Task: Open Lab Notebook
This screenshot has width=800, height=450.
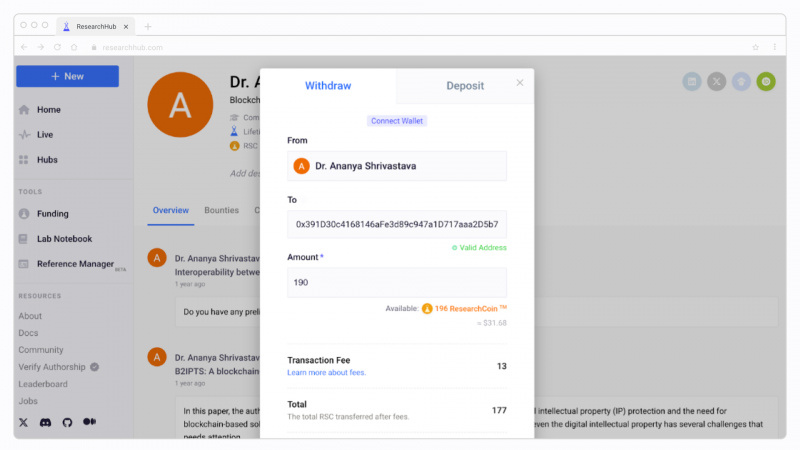Action: coord(64,239)
